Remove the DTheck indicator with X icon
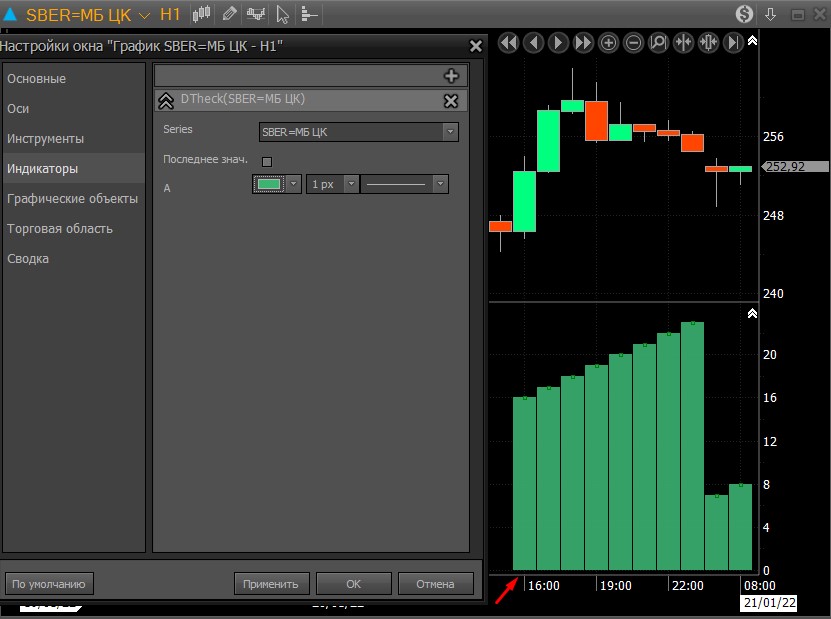This screenshot has width=831, height=619. click(450, 100)
